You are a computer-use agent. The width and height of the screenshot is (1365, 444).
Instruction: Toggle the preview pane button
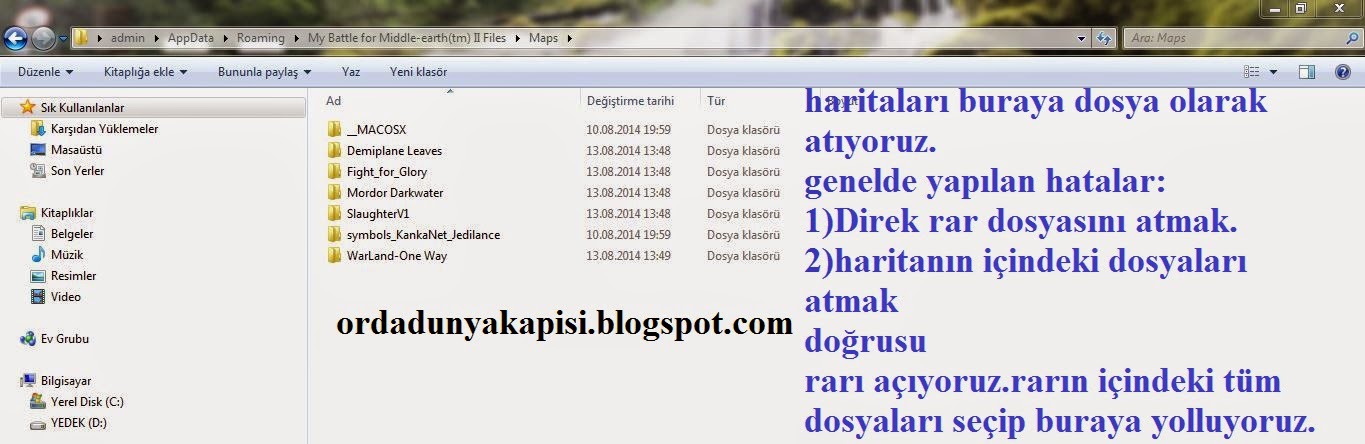point(1307,72)
